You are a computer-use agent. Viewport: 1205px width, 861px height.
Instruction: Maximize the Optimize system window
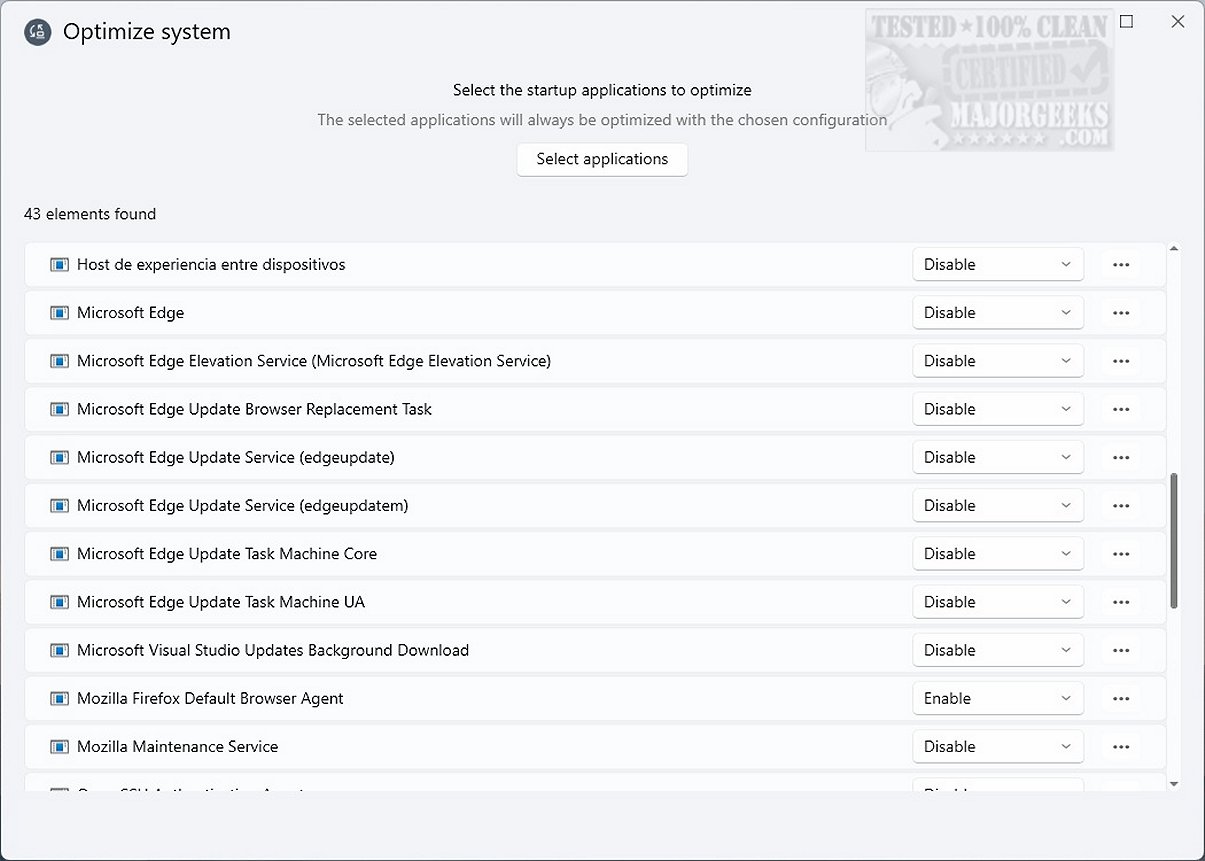pos(1127,22)
